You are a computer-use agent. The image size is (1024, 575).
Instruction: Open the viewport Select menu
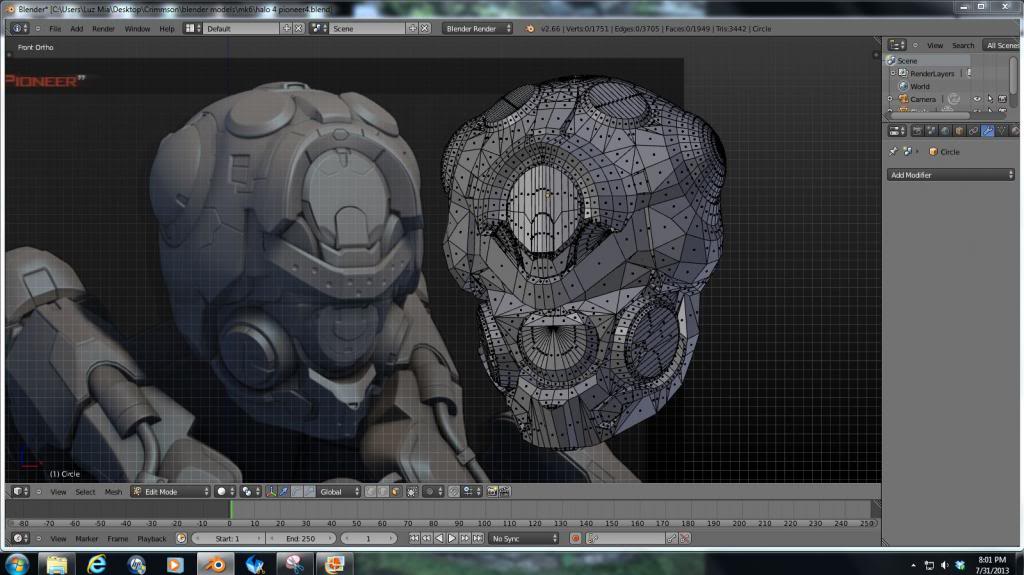pos(85,492)
